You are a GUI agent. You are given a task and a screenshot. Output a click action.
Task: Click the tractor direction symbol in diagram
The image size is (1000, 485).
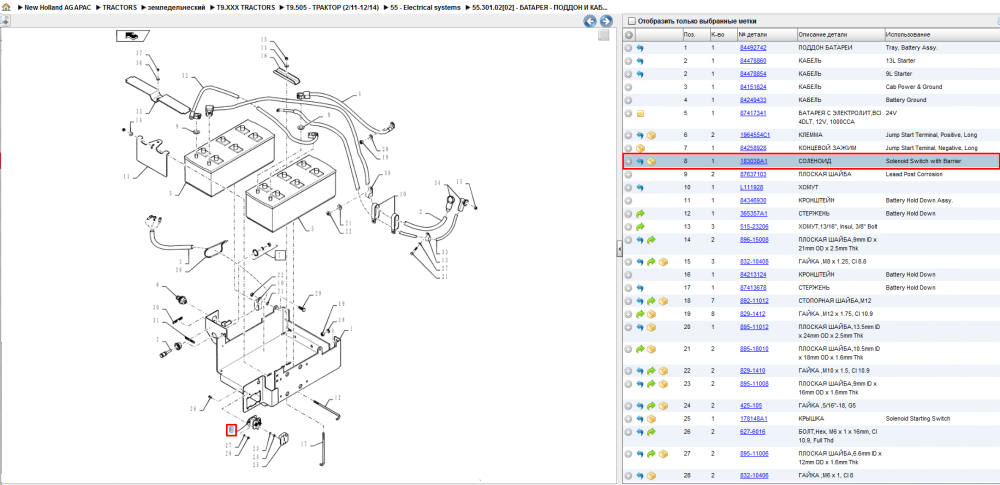coord(132,36)
